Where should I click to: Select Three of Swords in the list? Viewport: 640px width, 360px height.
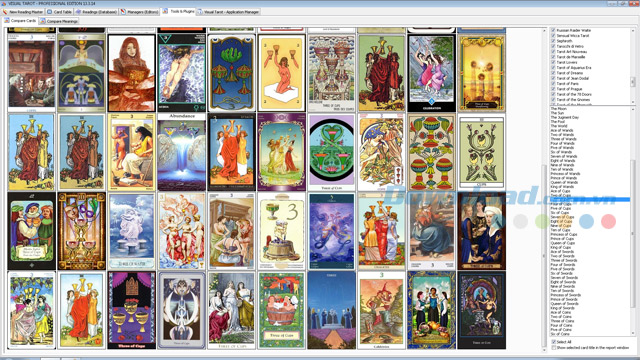pos(564,260)
